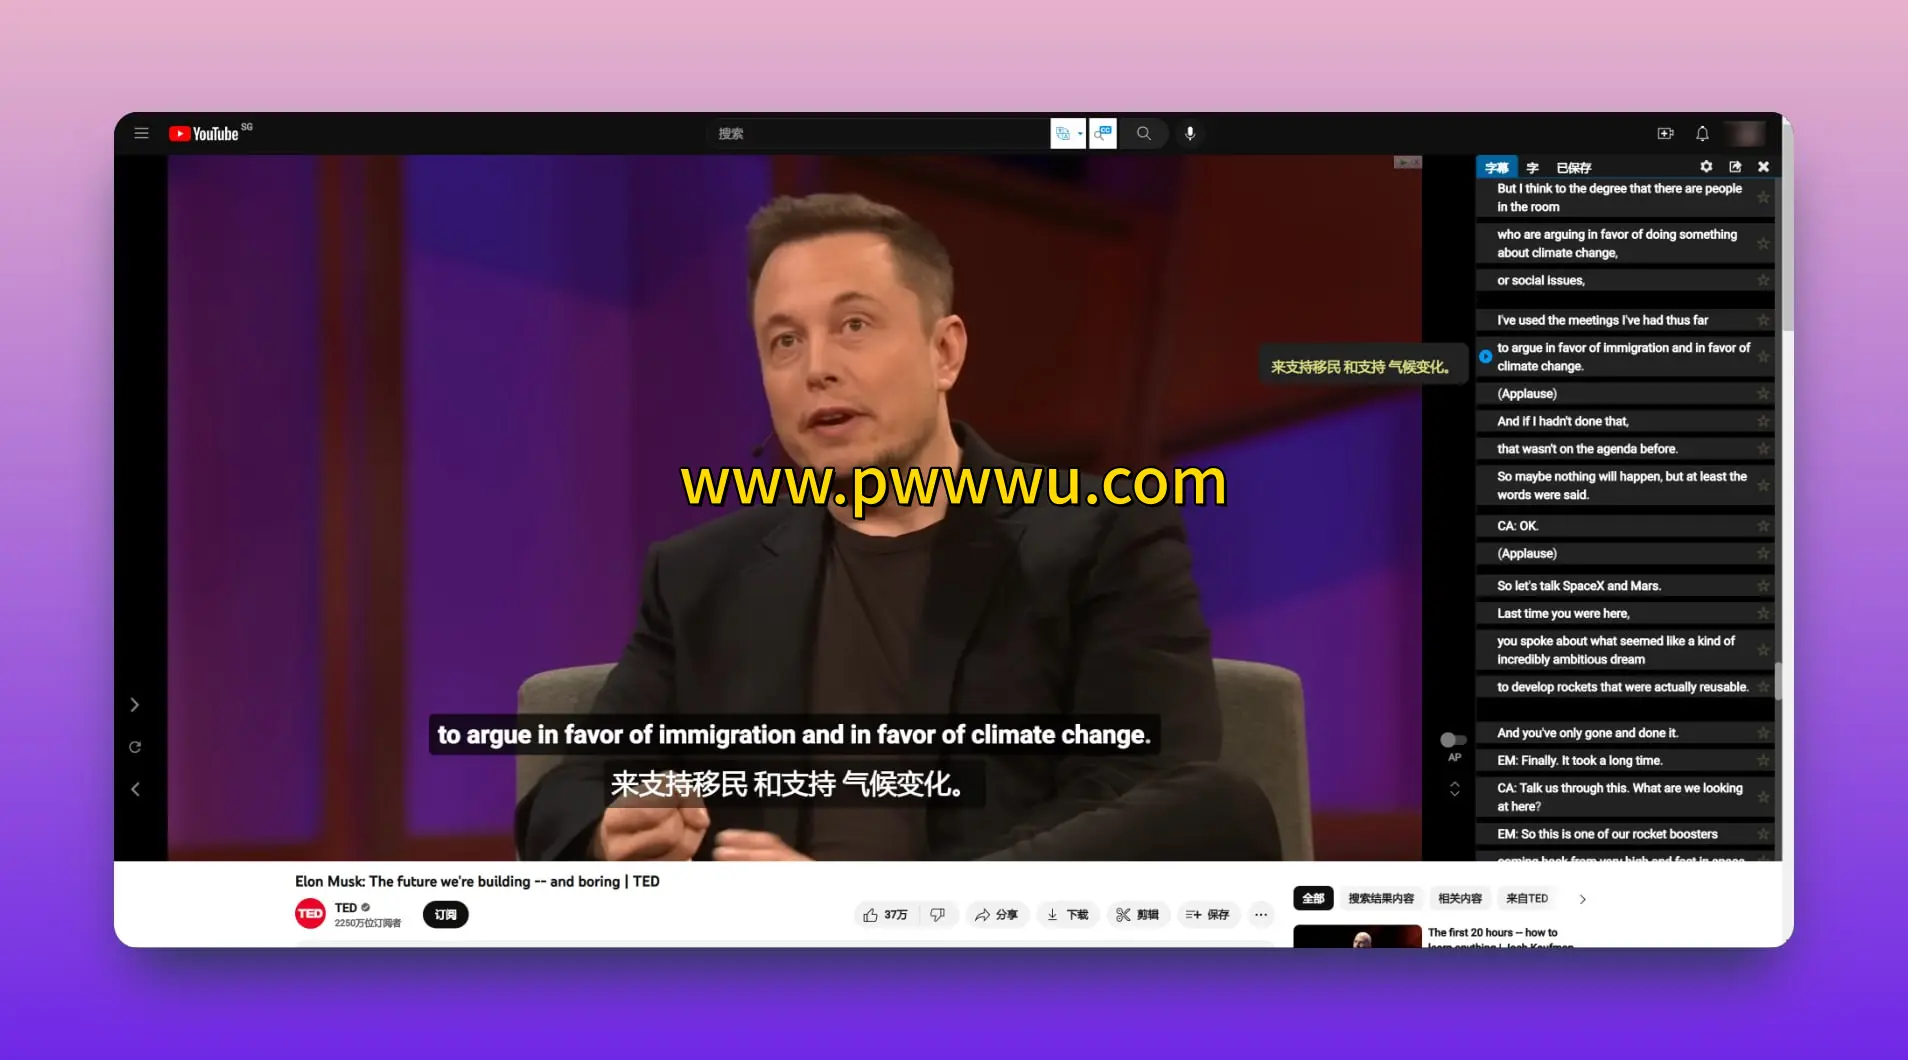Viewport: 1908px width, 1060px height.
Task: Open subtitle panel settings gear
Action: pos(1706,167)
